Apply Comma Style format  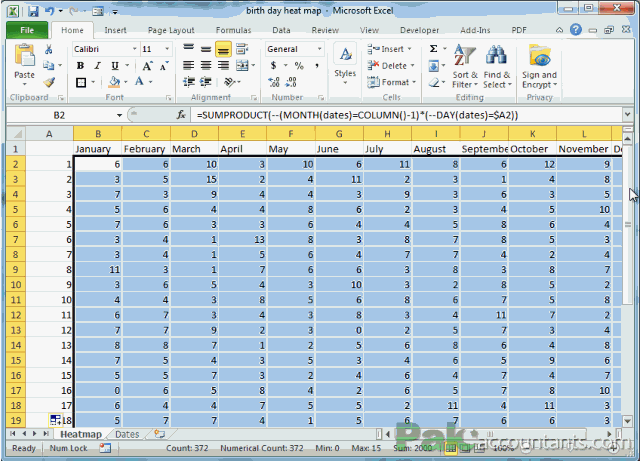[x=317, y=65]
